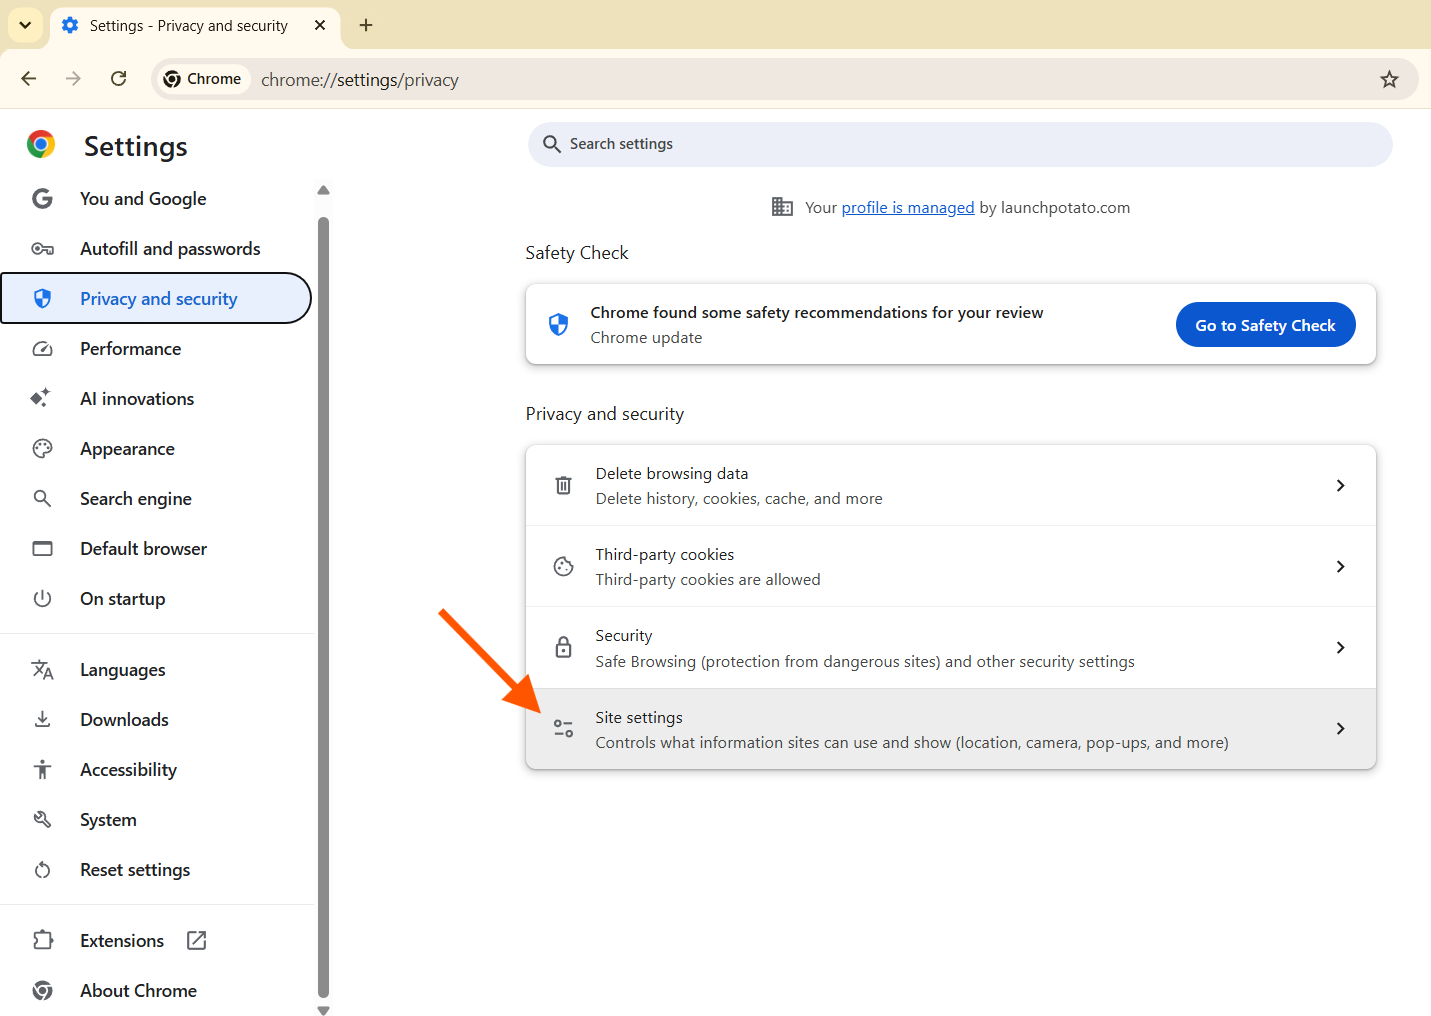Select the Settings - Privacy and security tab
This screenshot has width=1431, height=1016.
194,26
